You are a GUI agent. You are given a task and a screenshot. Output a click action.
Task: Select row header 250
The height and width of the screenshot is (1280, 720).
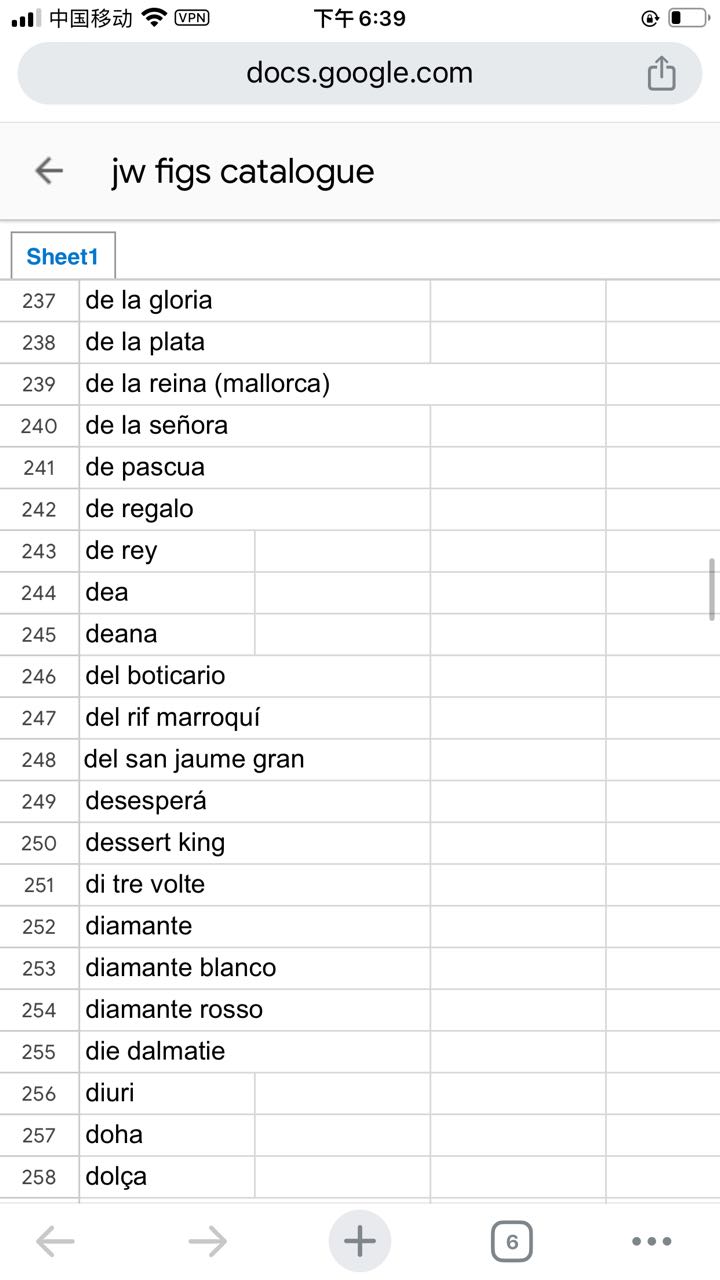click(x=39, y=843)
